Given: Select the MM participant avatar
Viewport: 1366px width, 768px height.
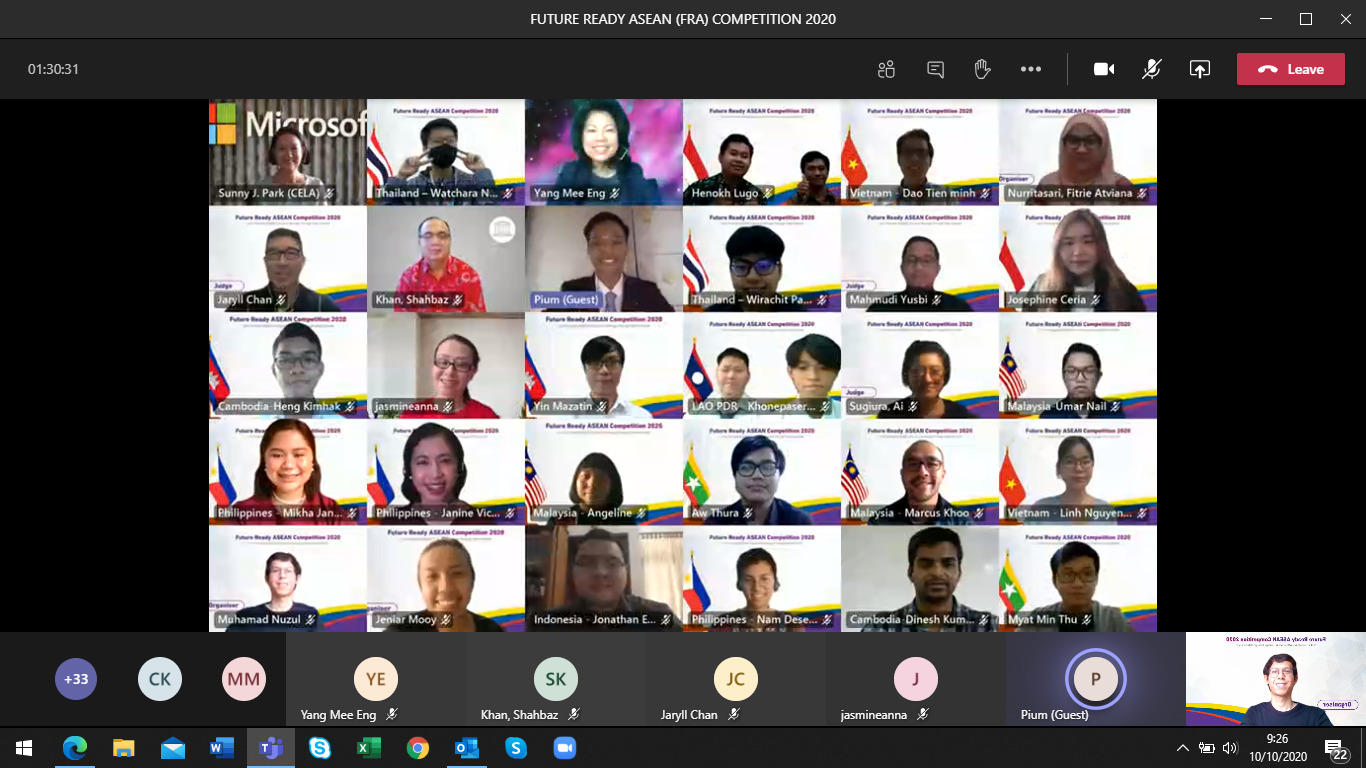Looking at the screenshot, I should click(243, 679).
